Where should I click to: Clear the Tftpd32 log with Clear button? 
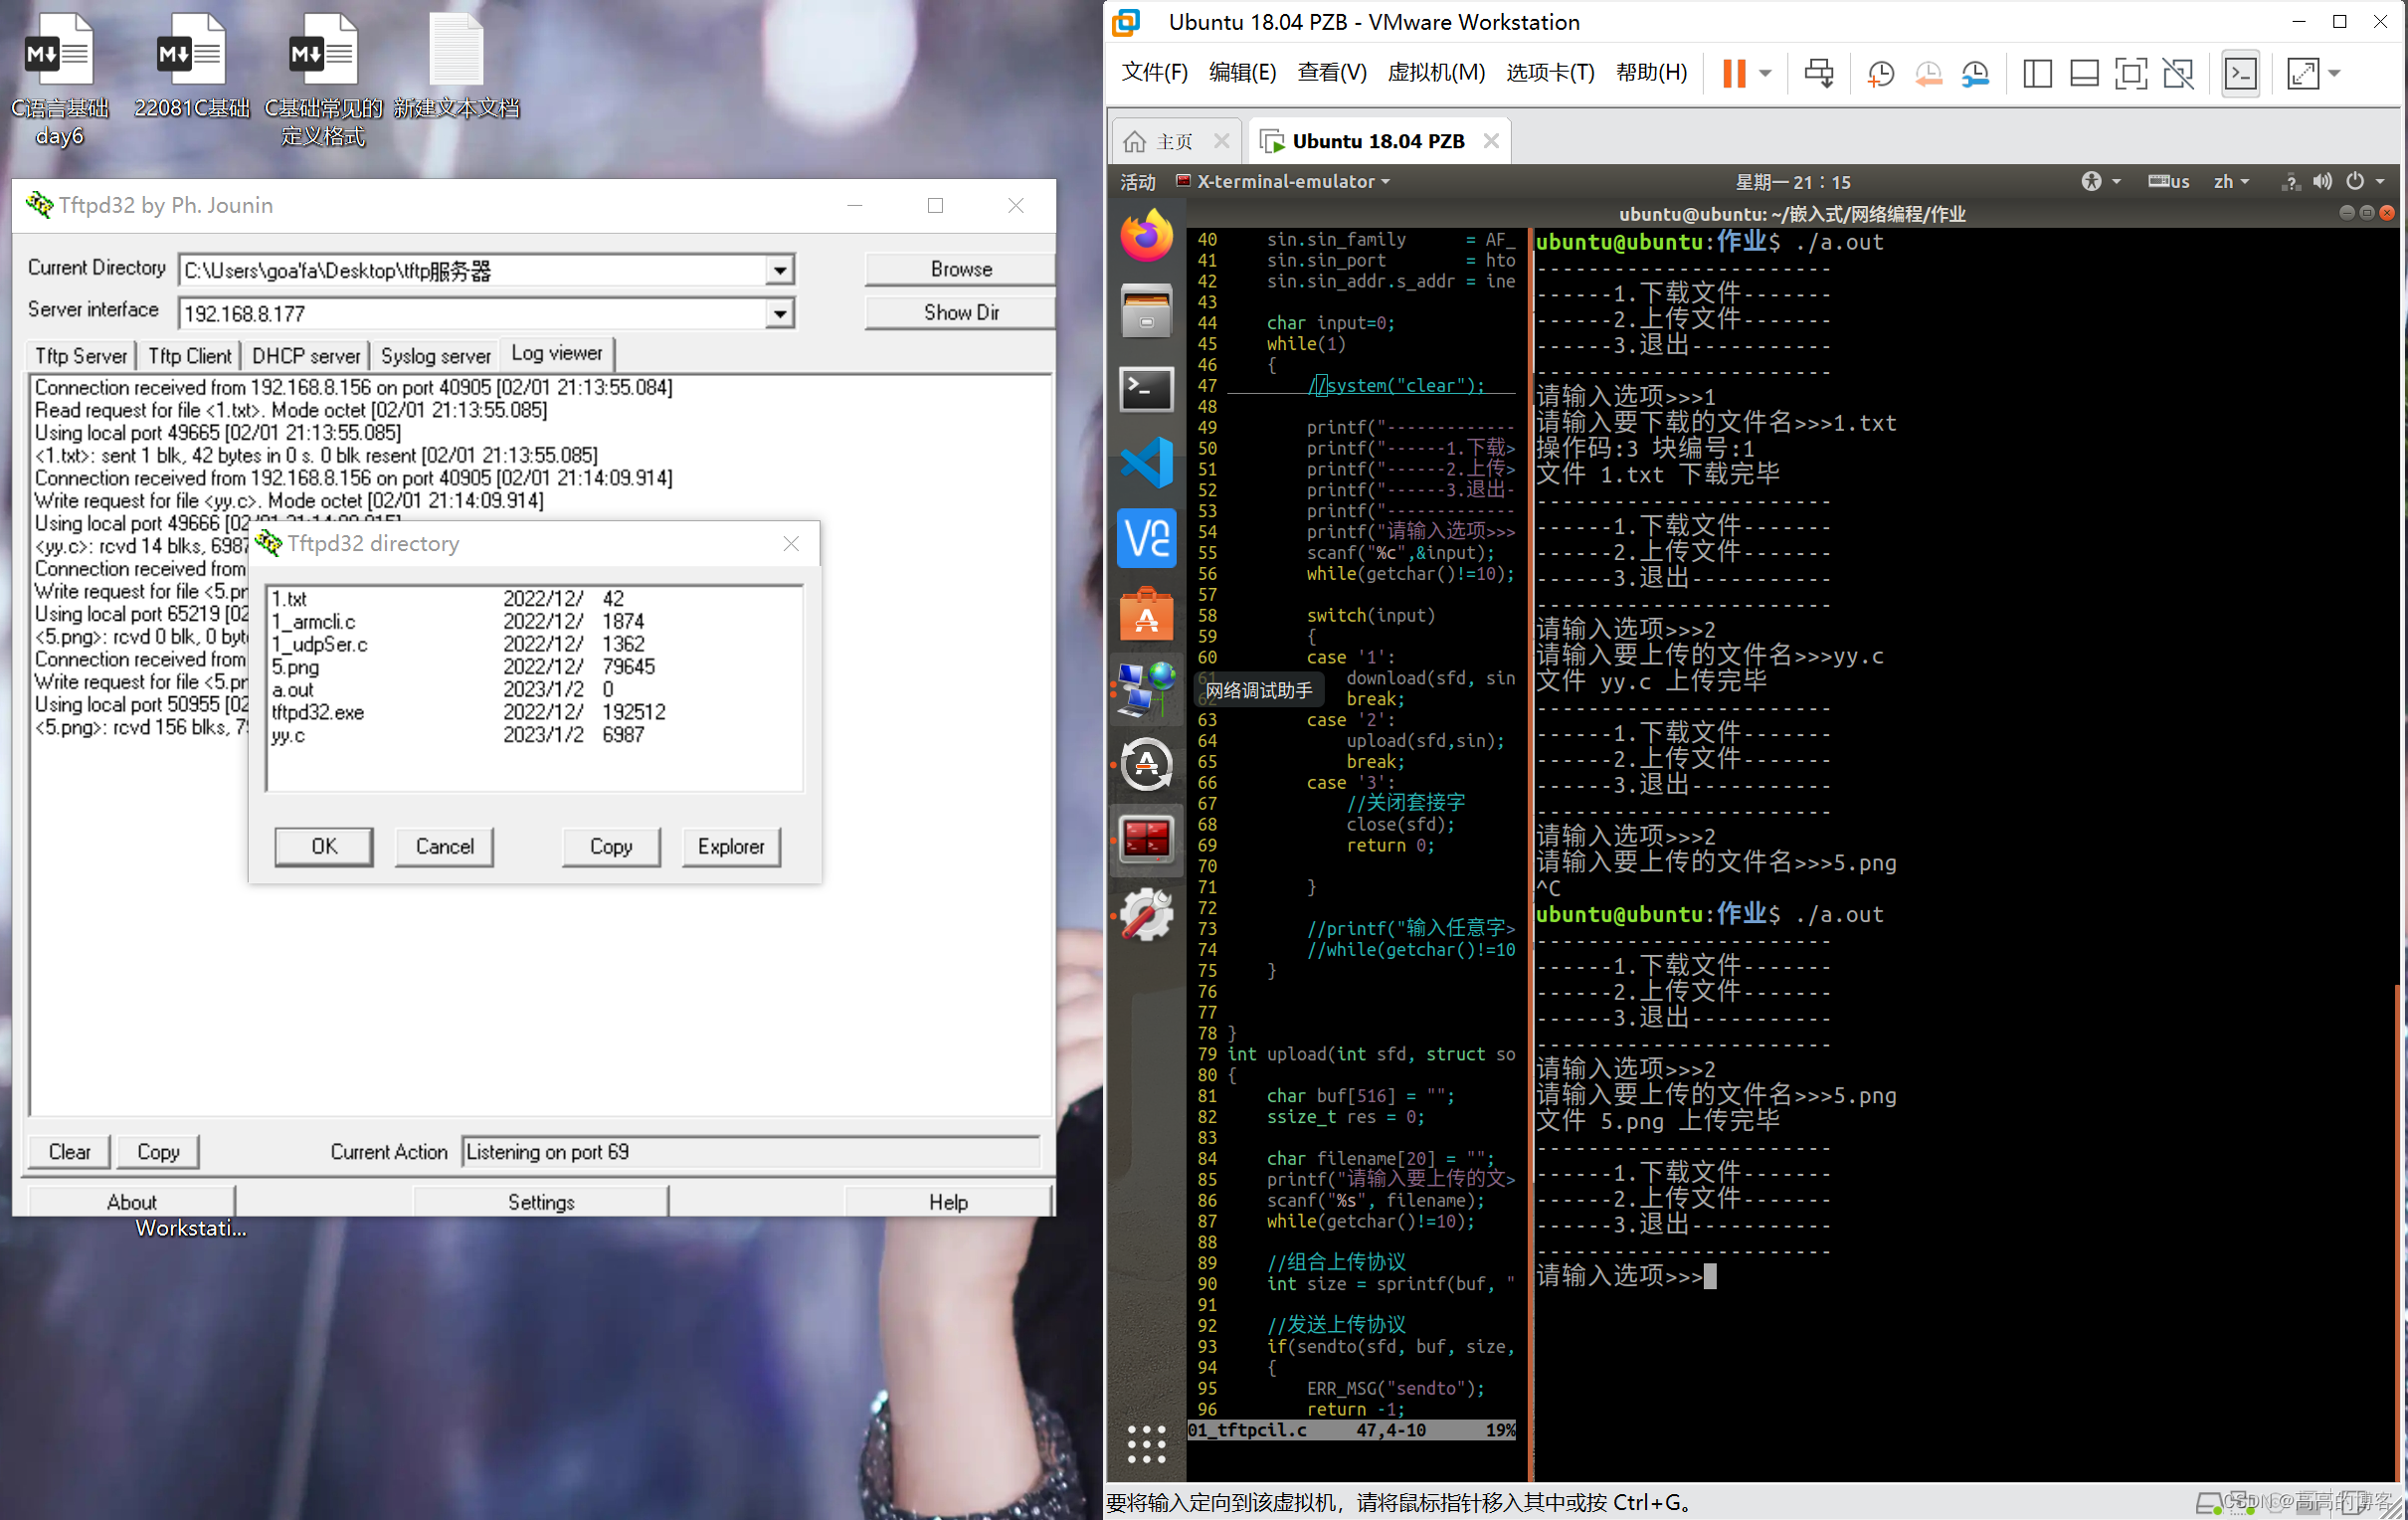click(x=69, y=1152)
